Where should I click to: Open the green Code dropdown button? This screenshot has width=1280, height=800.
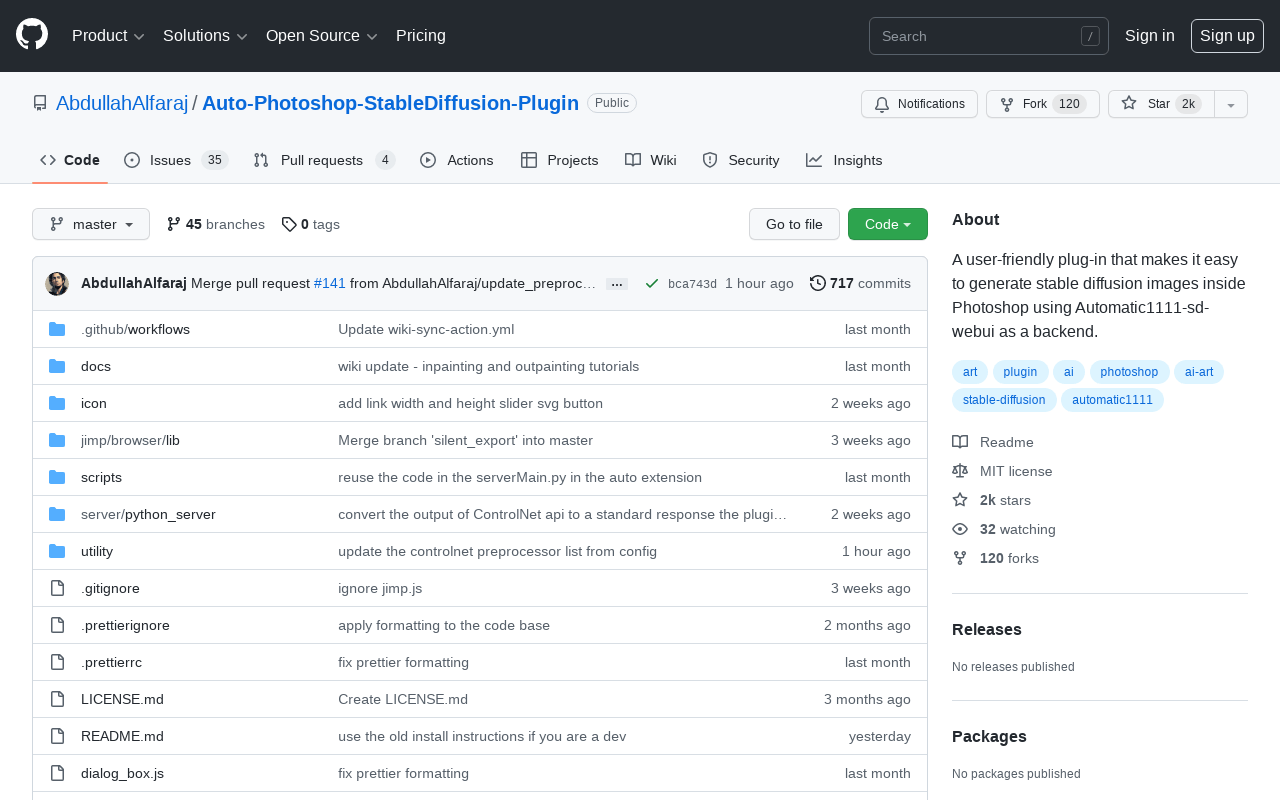(x=888, y=224)
